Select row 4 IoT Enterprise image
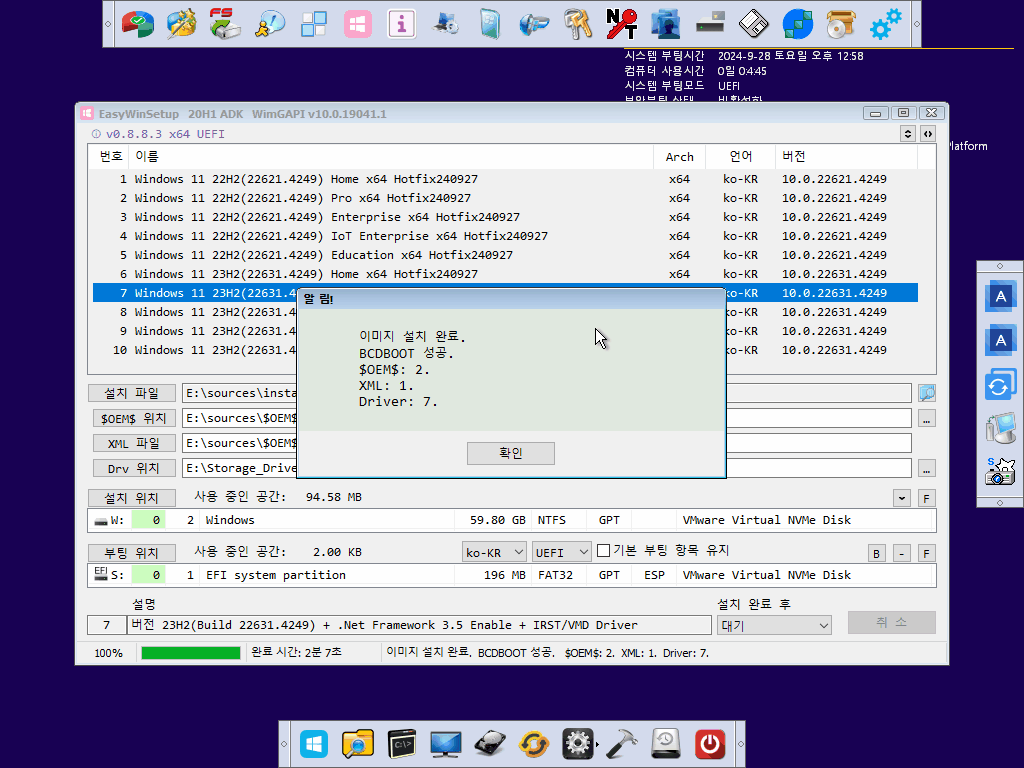 click(505, 236)
